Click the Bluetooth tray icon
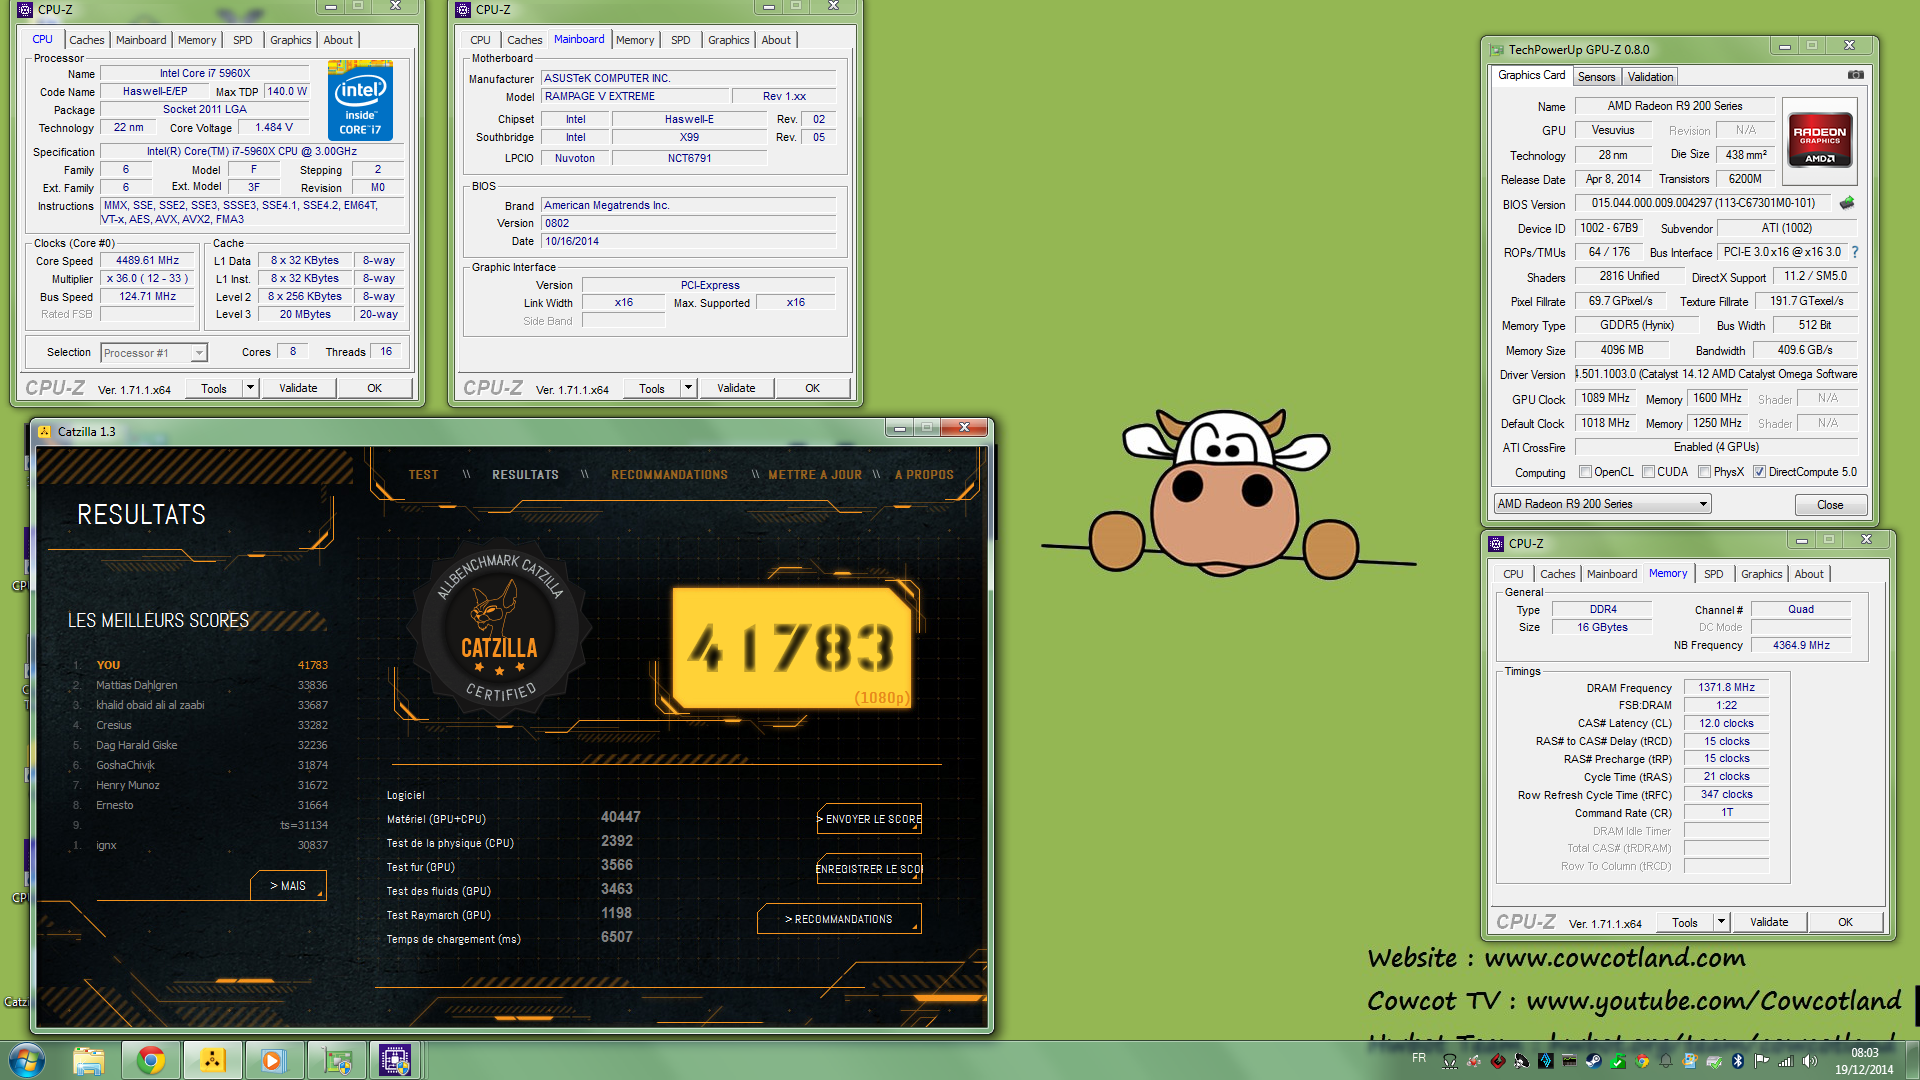 (x=1738, y=1061)
